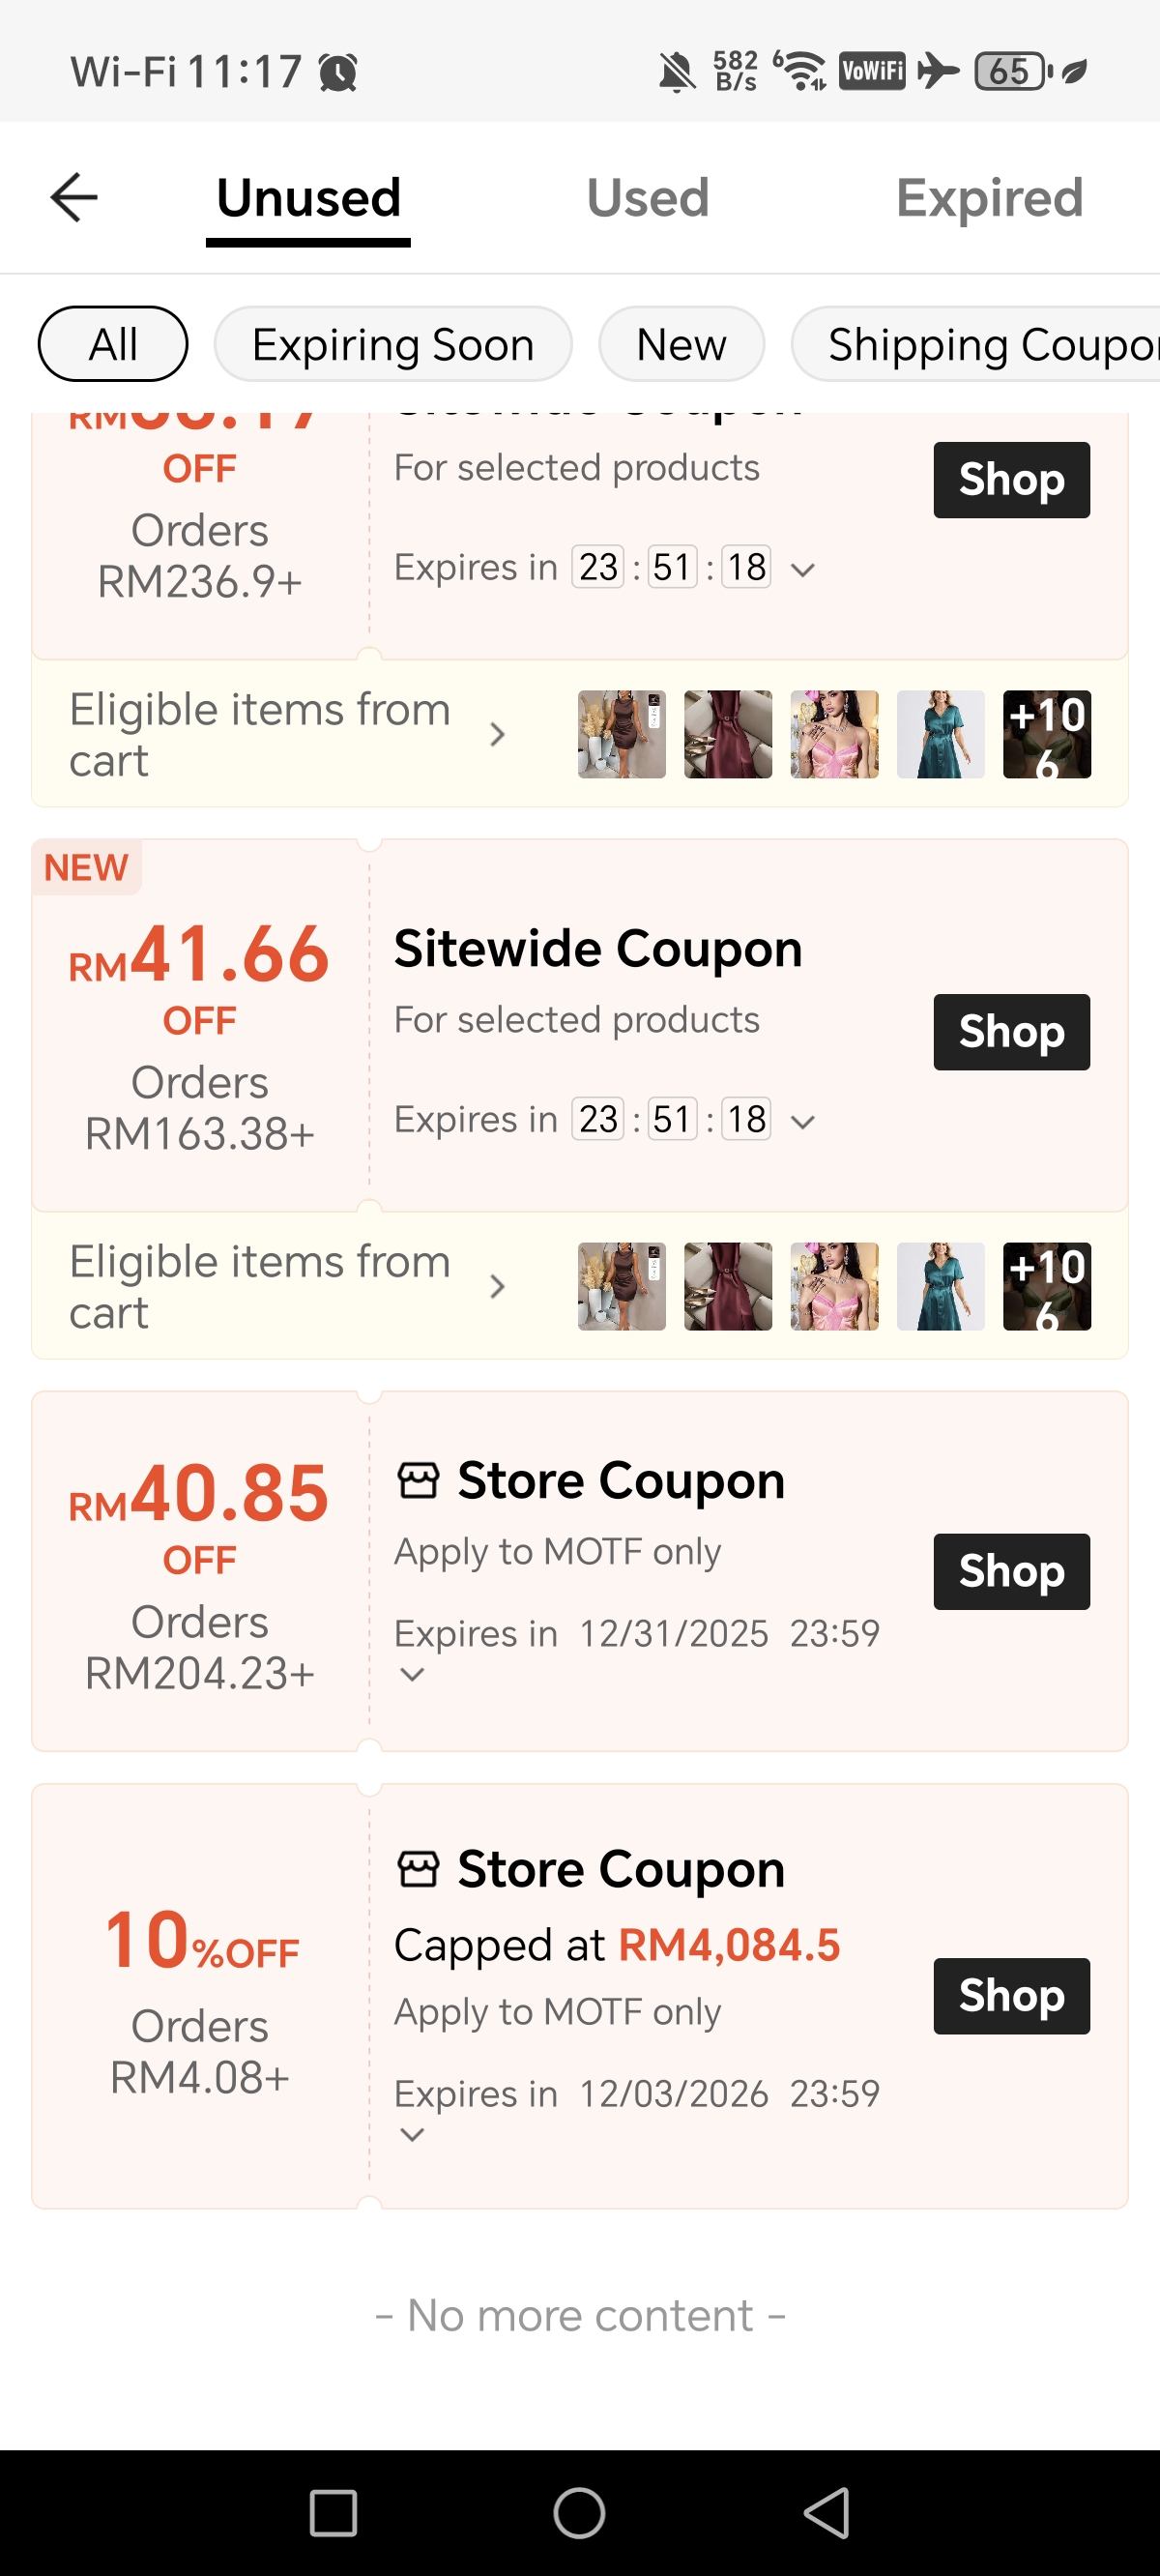Tap the back arrow icon
Viewport: 1160px width, 2576px height.
point(74,197)
